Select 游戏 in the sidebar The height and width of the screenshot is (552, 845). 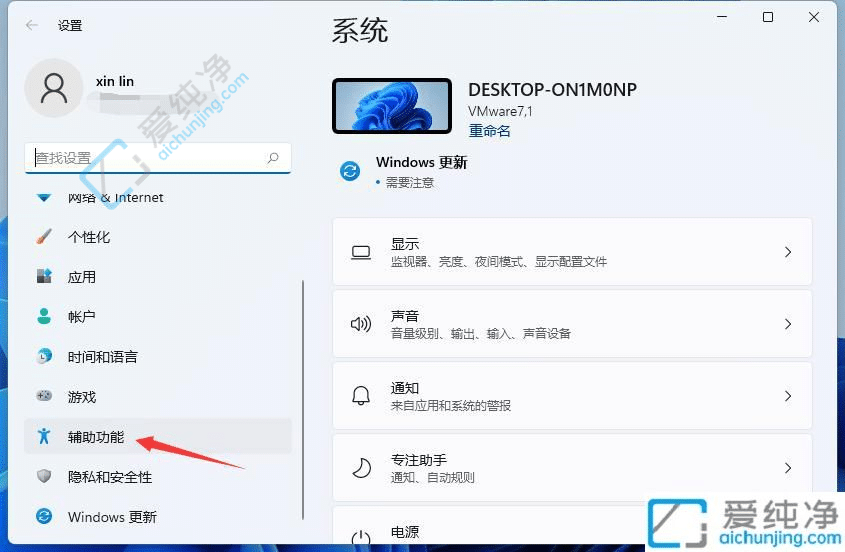point(158,396)
